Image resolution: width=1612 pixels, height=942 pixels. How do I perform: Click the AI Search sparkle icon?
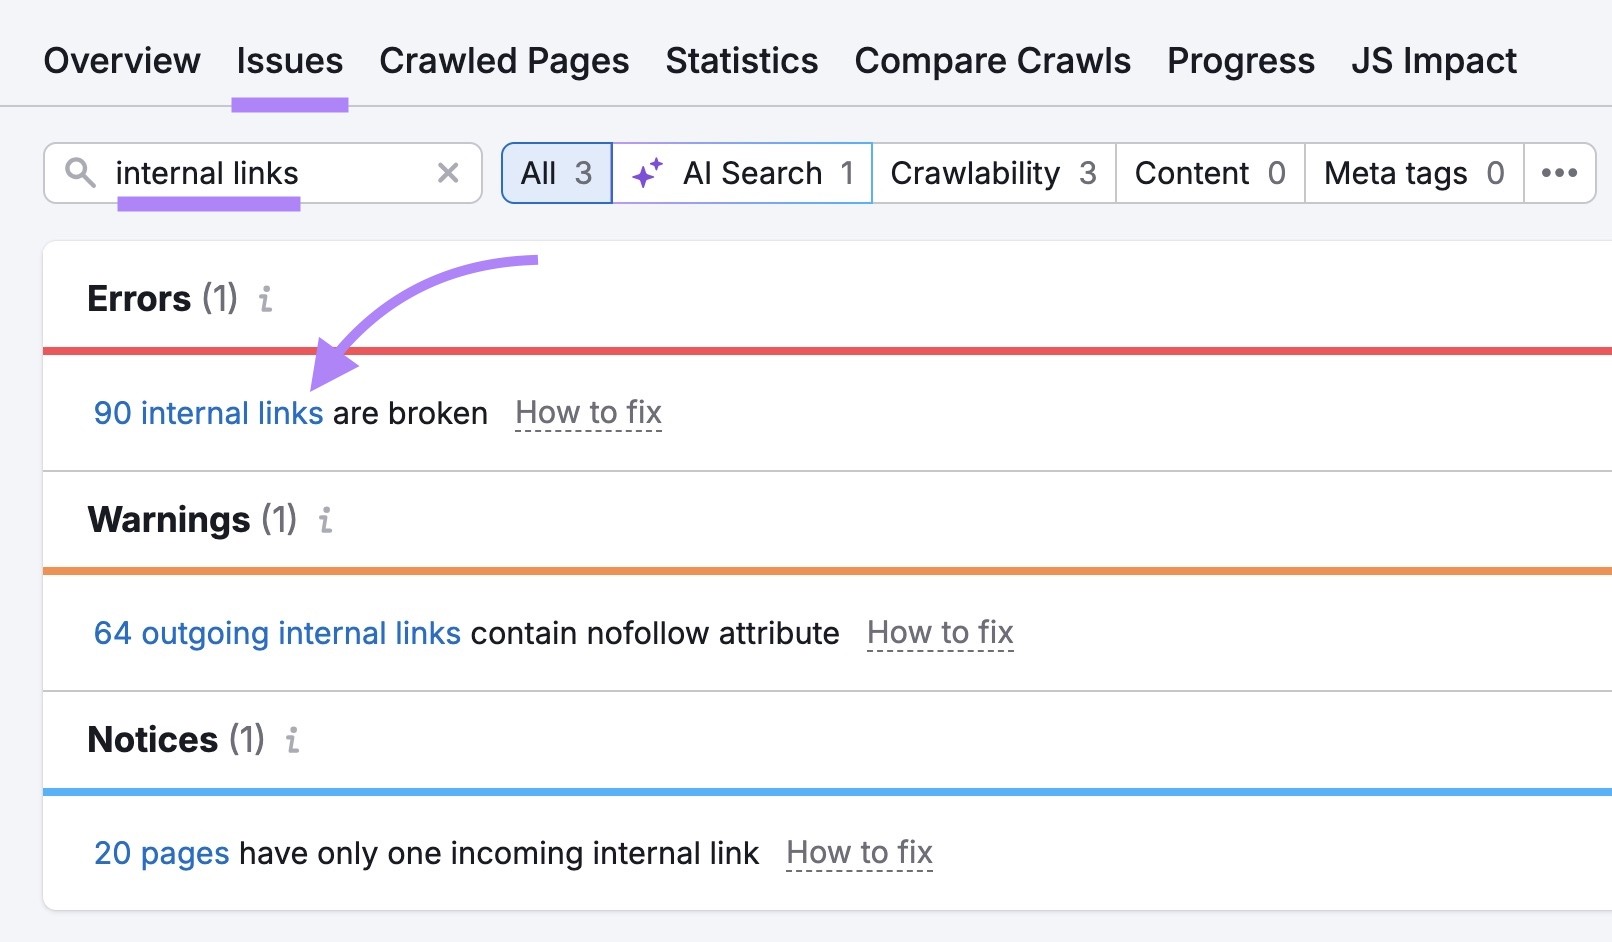click(646, 172)
